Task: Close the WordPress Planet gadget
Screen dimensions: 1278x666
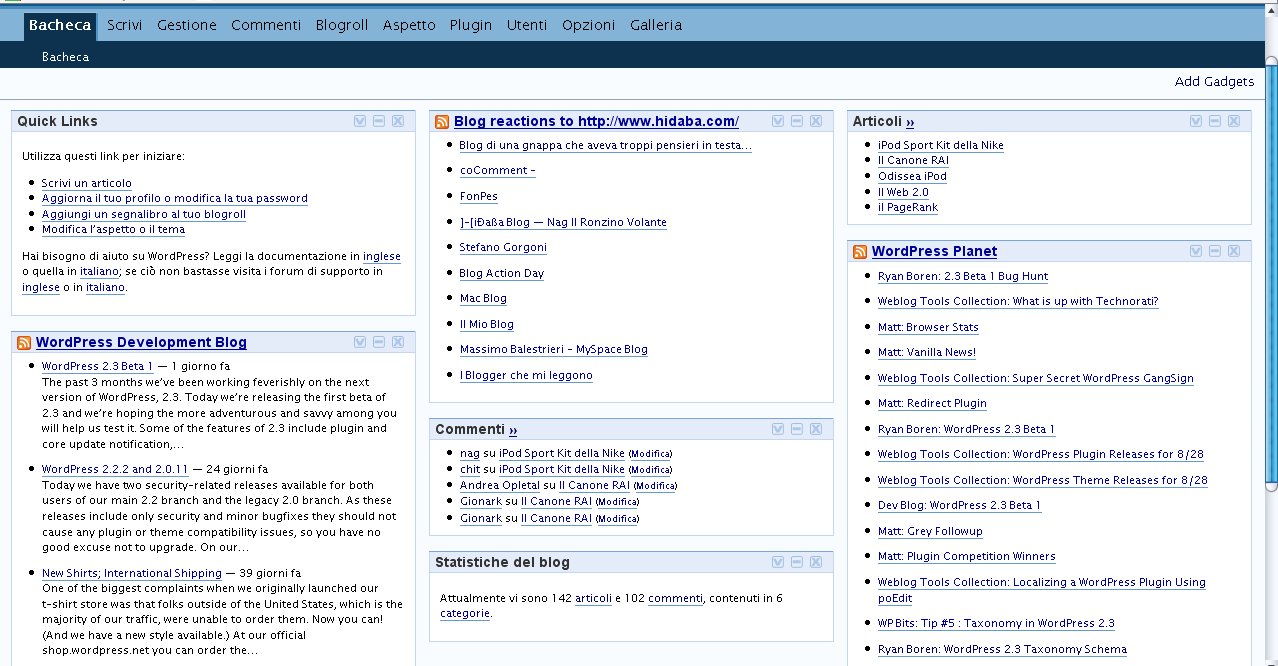Action: (x=1234, y=251)
